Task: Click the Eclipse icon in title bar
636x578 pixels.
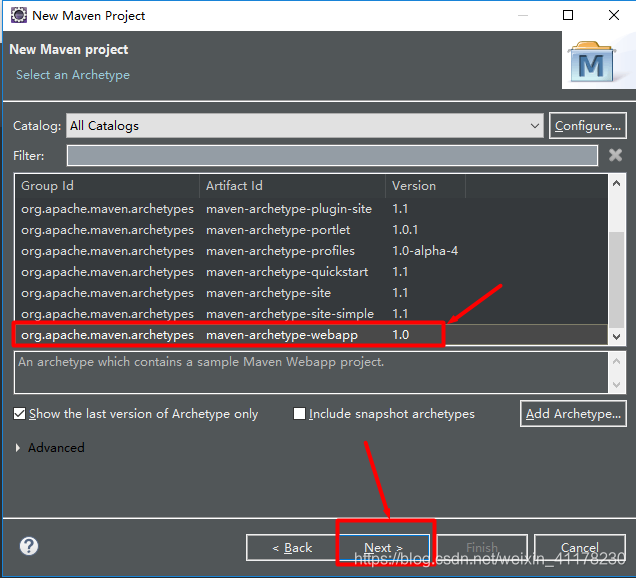Action: (18, 15)
